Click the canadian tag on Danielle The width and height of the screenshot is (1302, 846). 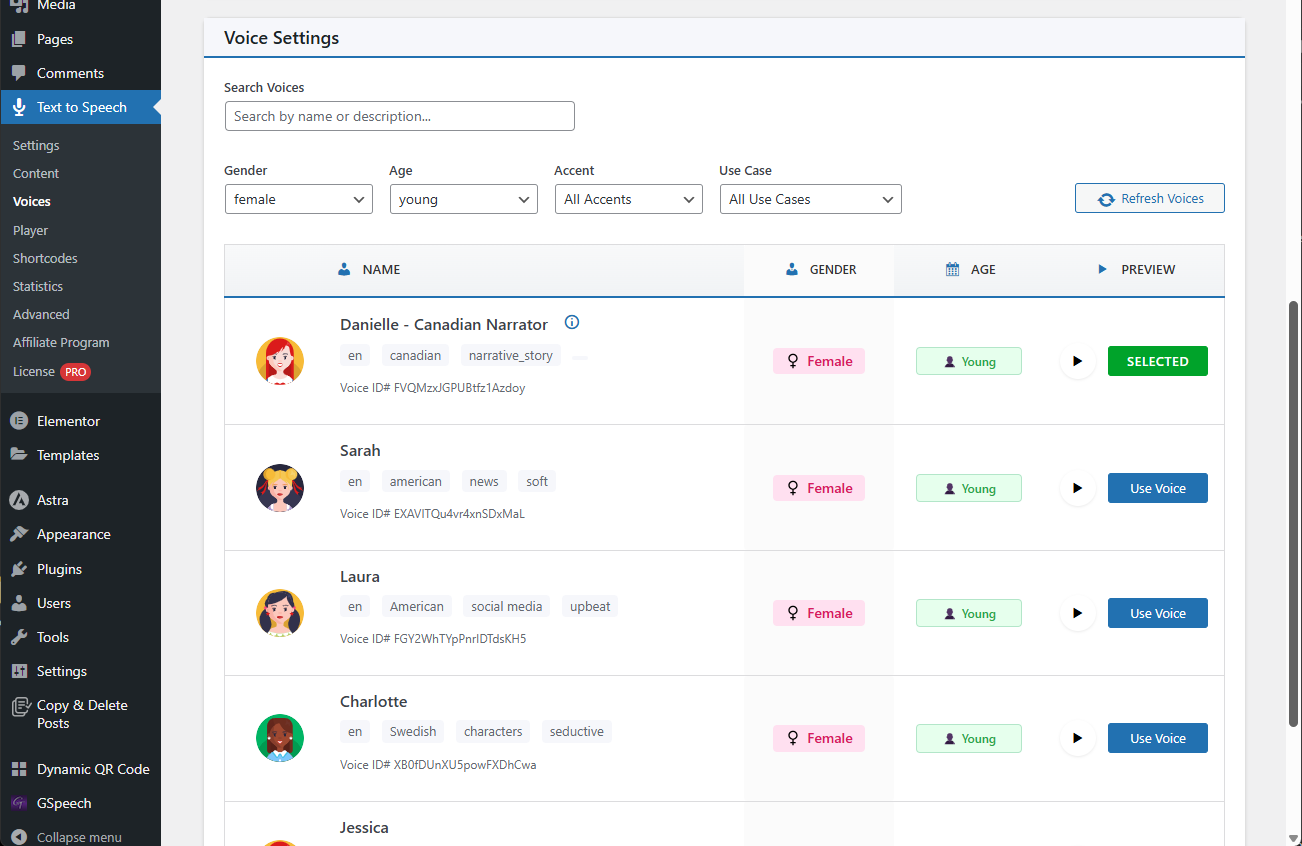pos(415,355)
